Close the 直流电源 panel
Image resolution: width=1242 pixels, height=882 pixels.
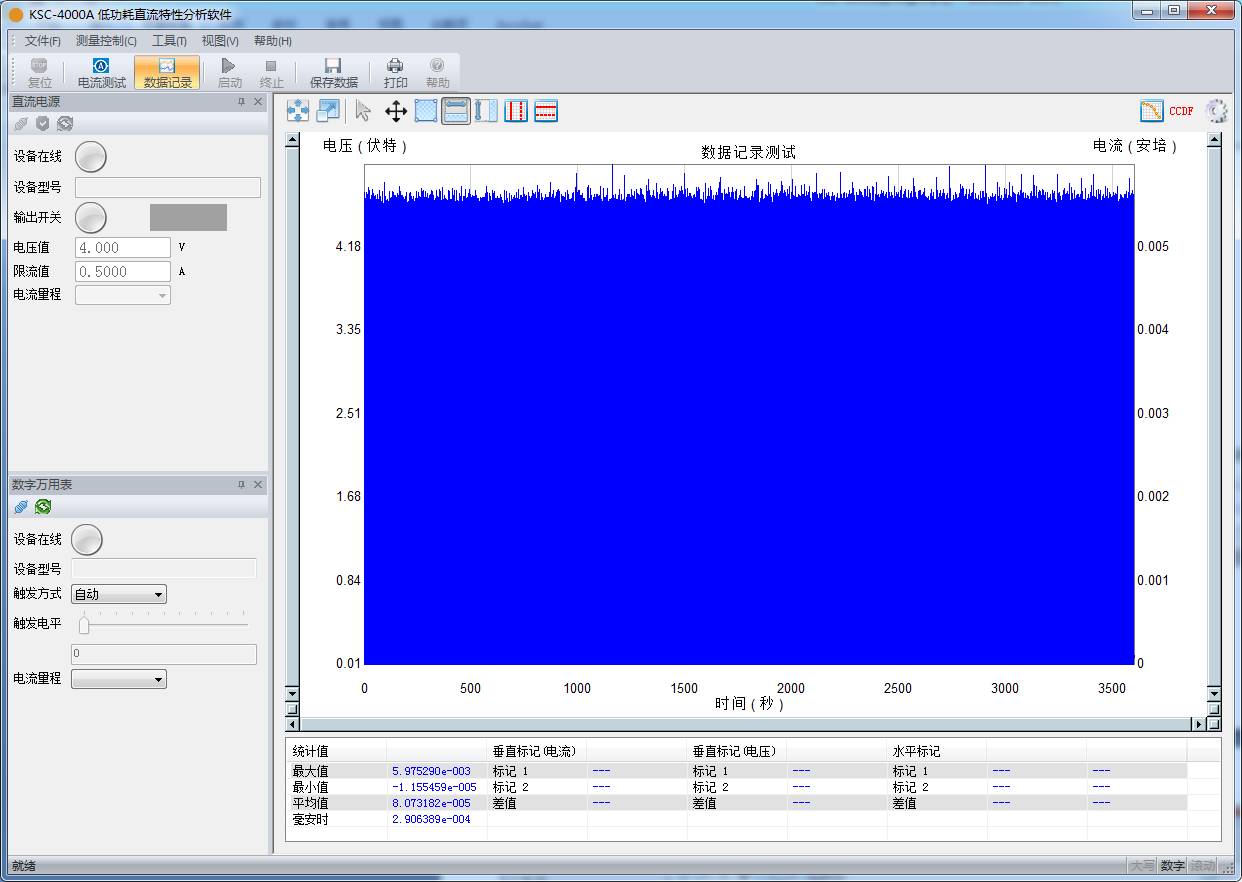click(258, 102)
